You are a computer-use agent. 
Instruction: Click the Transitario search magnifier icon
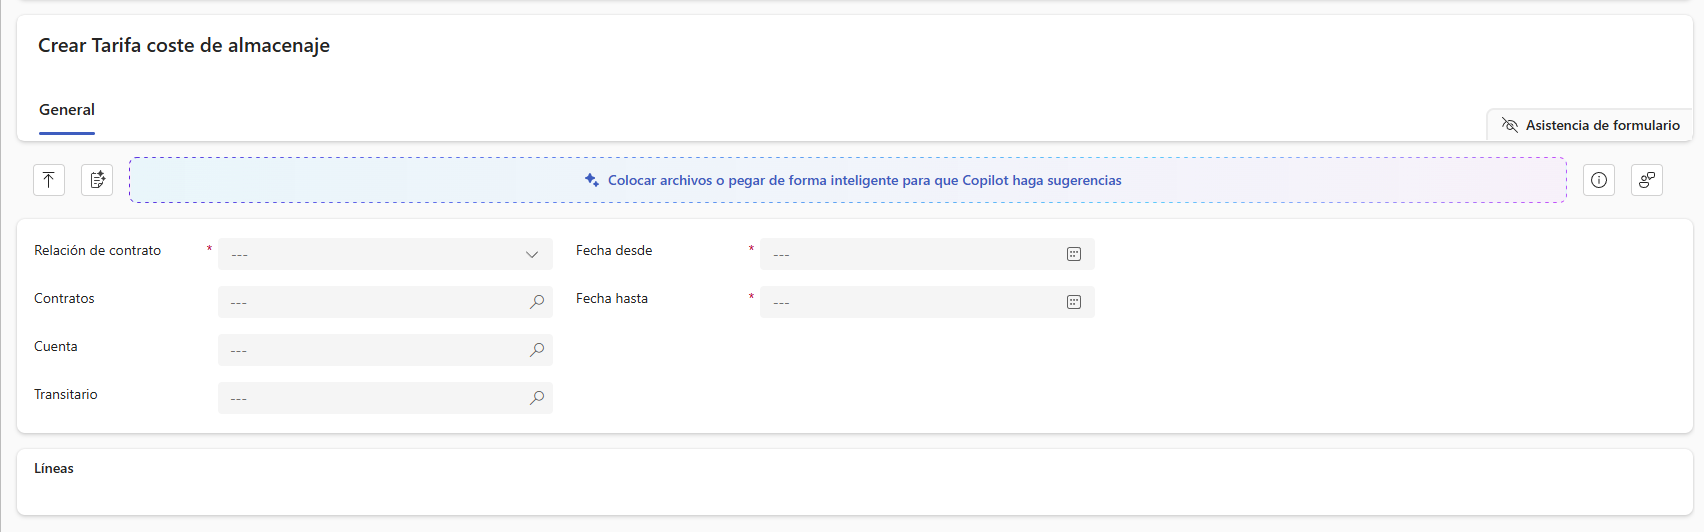pyautogui.click(x=537, y=398)
